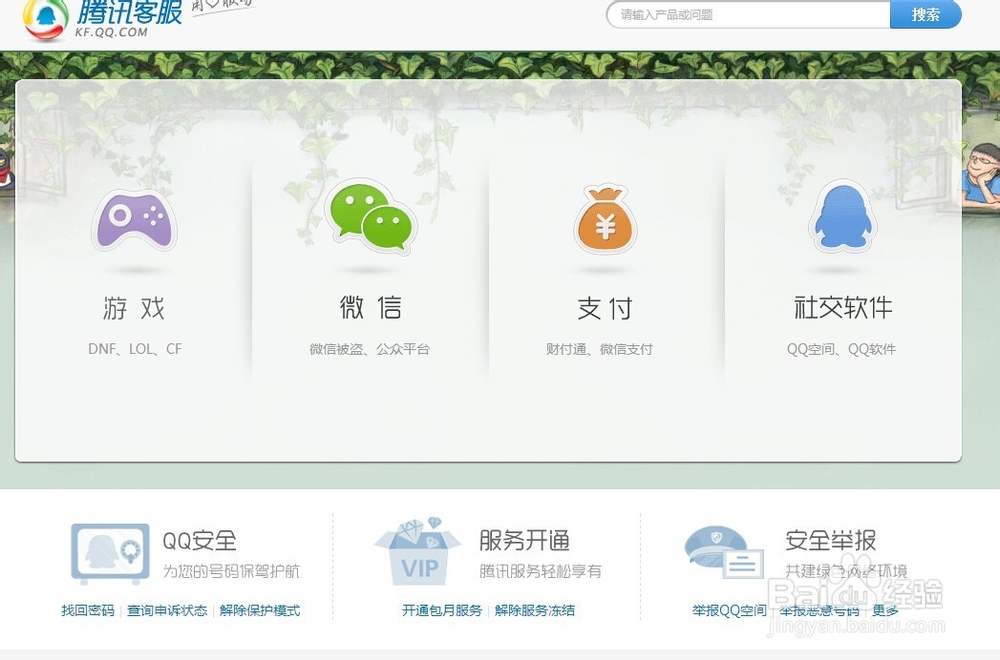Image resolution: width=1000 pixels, height=660 pixels.
Task: Select the 游戏 category heading
Action: pyautogui.click(x=134, y=309)
